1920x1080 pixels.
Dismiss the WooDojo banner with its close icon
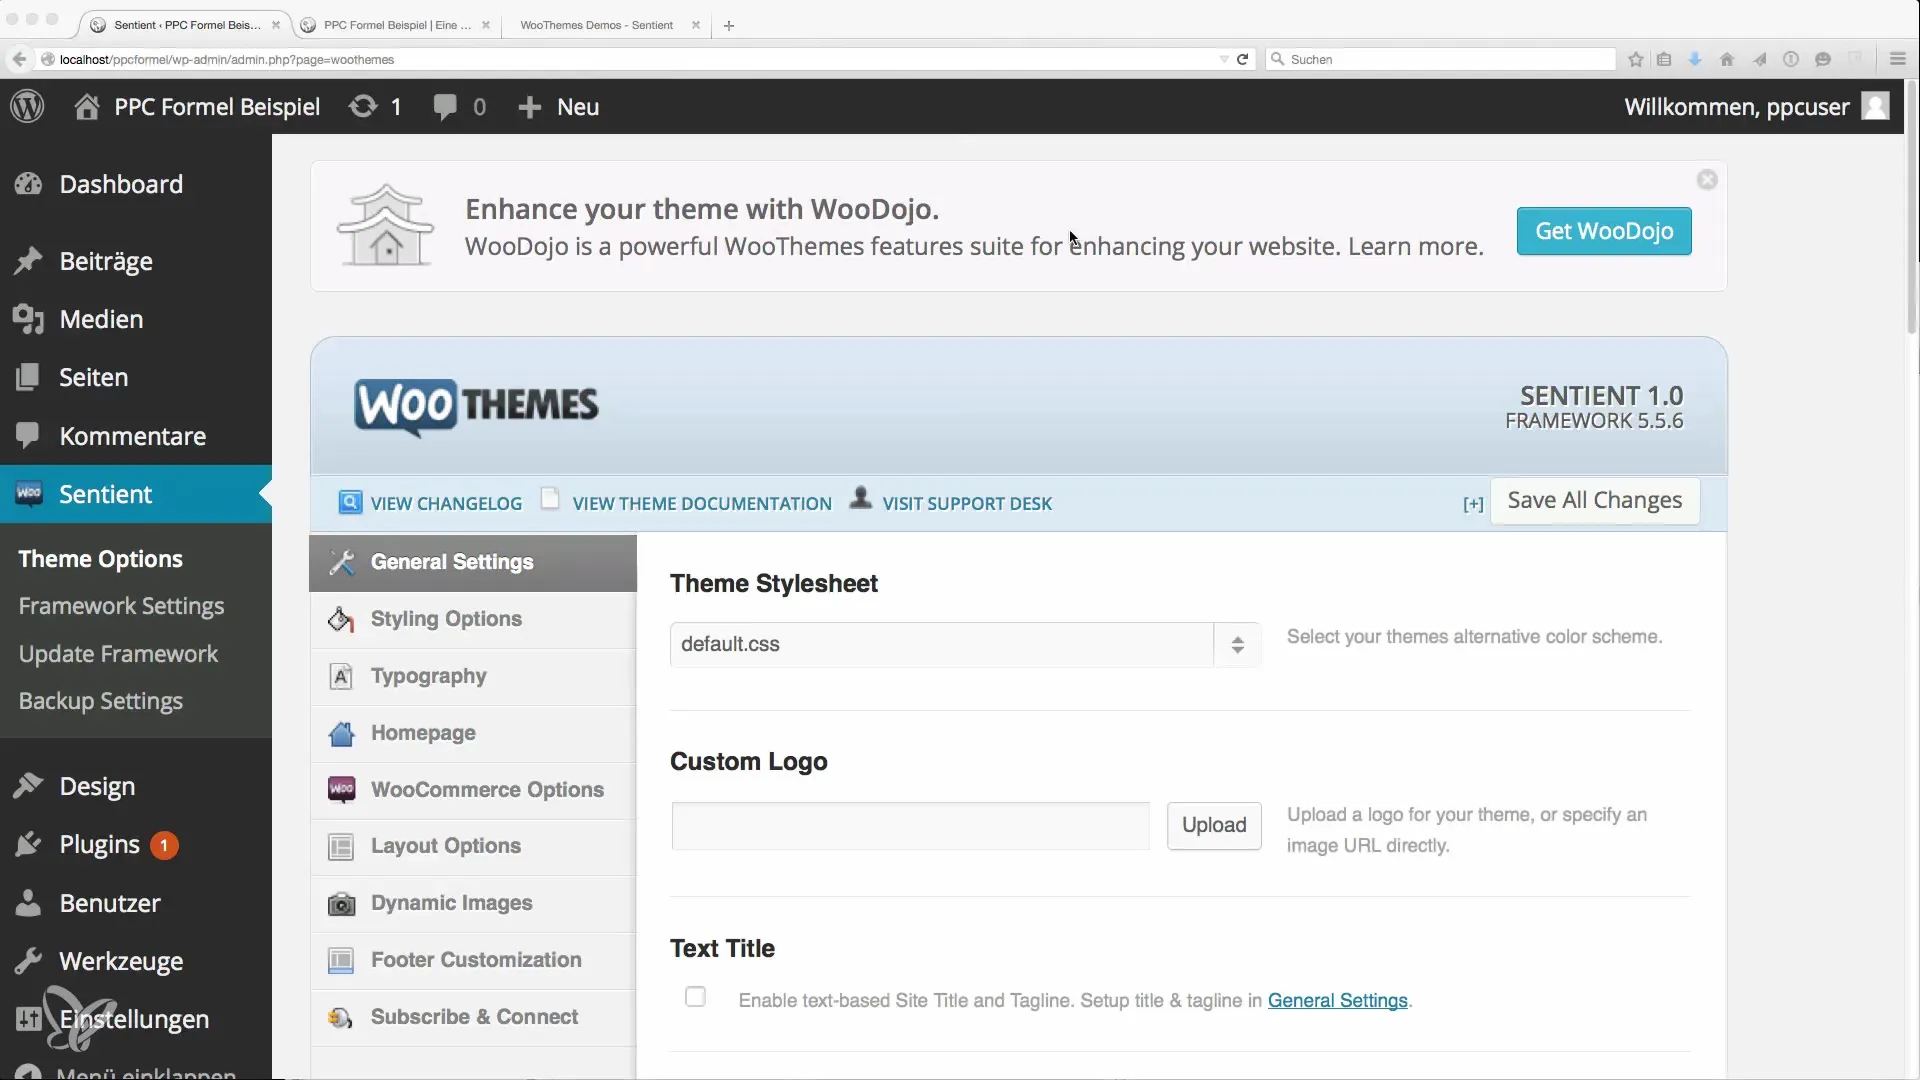[1707, 179]
